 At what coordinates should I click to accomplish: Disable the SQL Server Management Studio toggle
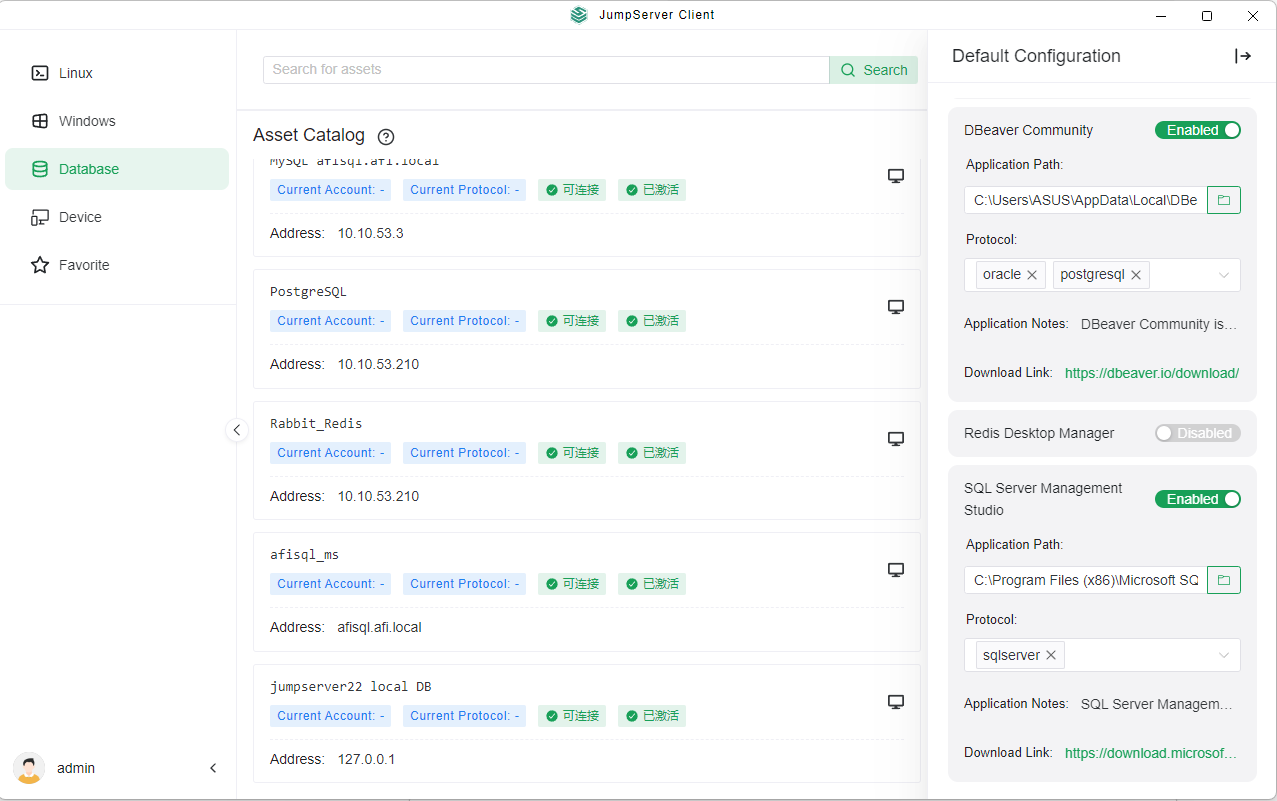coord(1198,499)
